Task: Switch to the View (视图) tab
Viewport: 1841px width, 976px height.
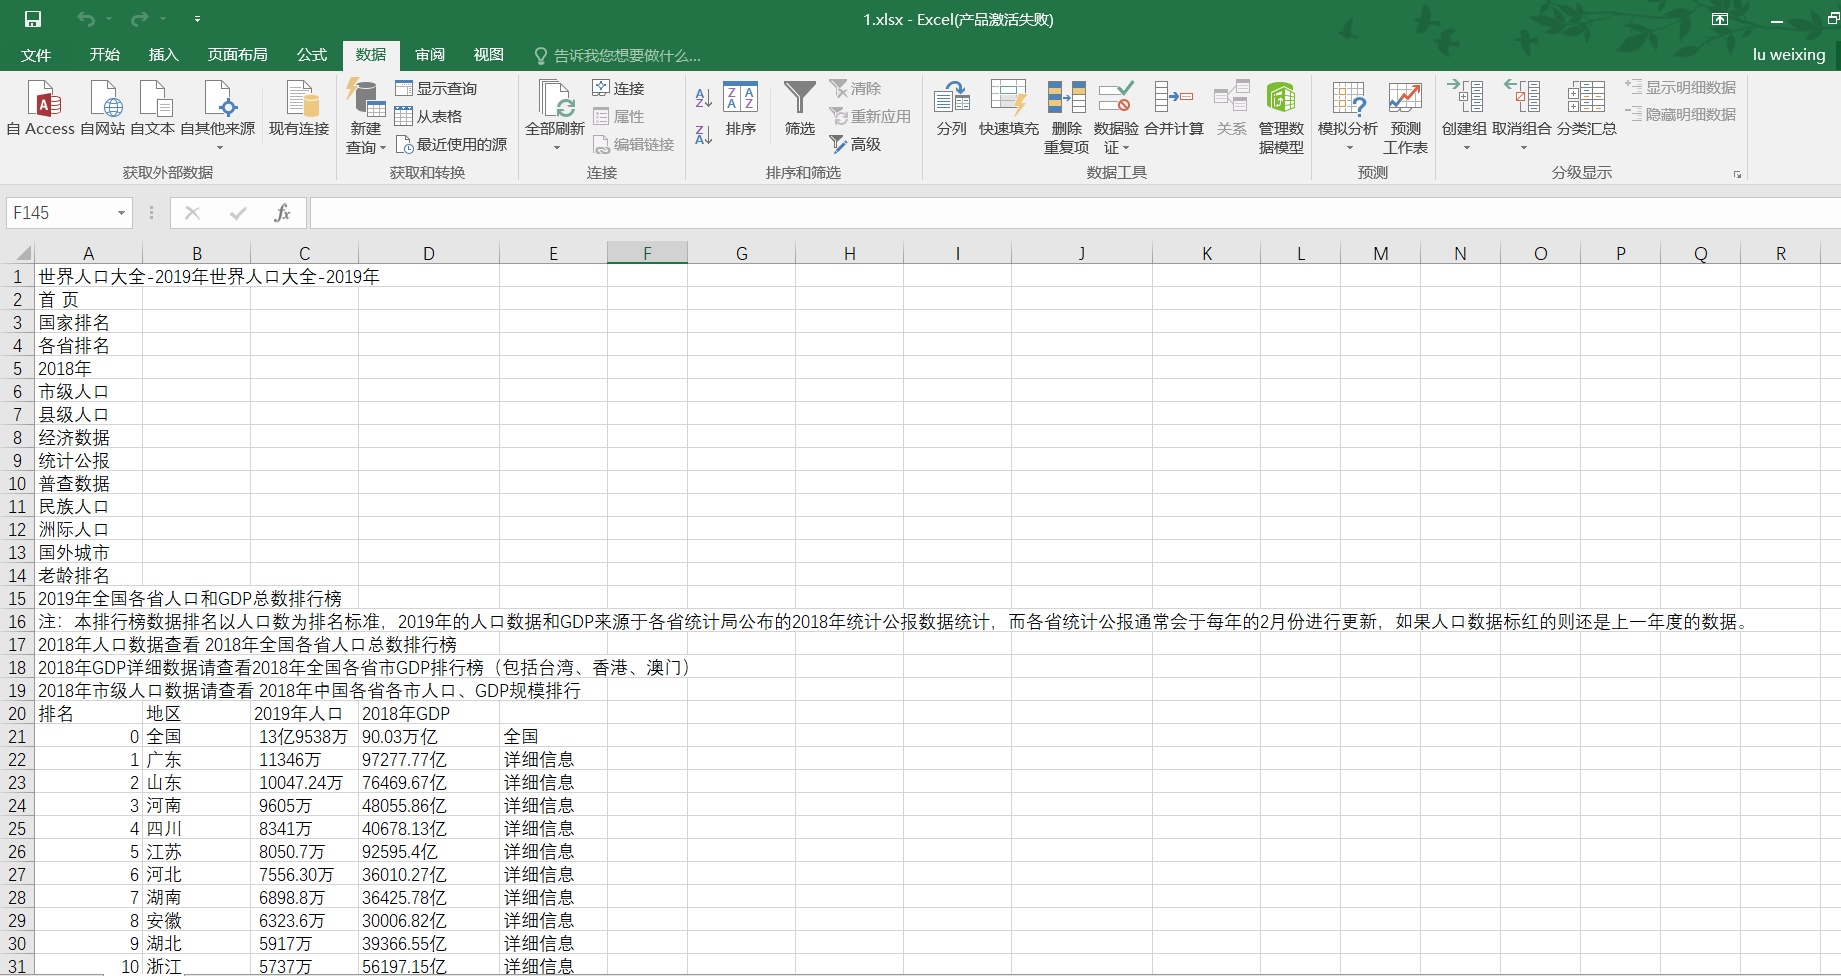Action: [489, 55]
